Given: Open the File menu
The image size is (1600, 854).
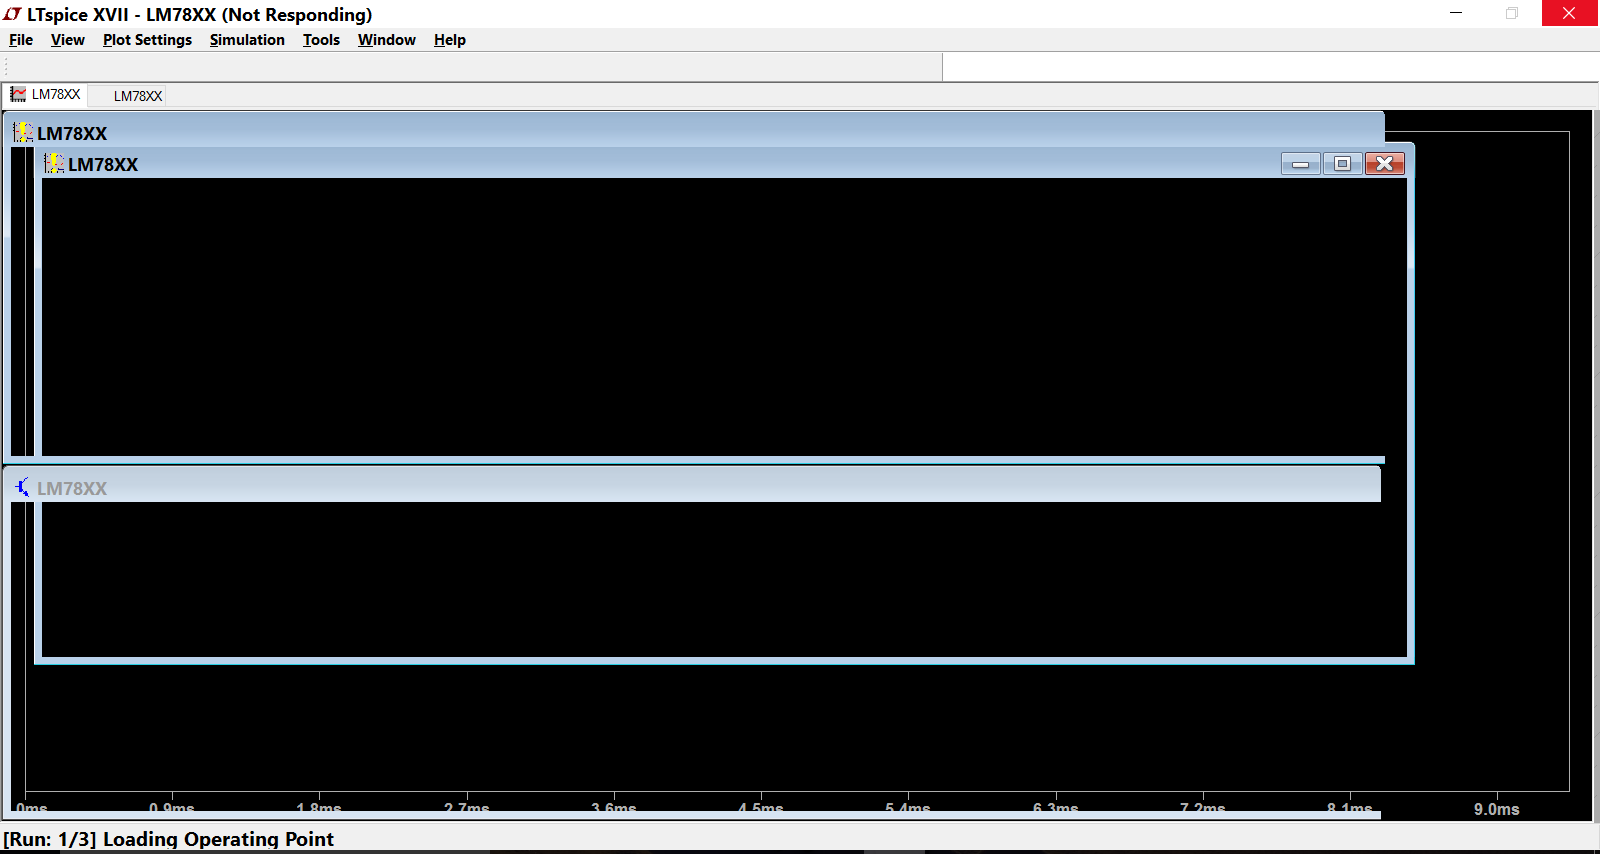Looking at the screenshot, I should click(21, 40).
